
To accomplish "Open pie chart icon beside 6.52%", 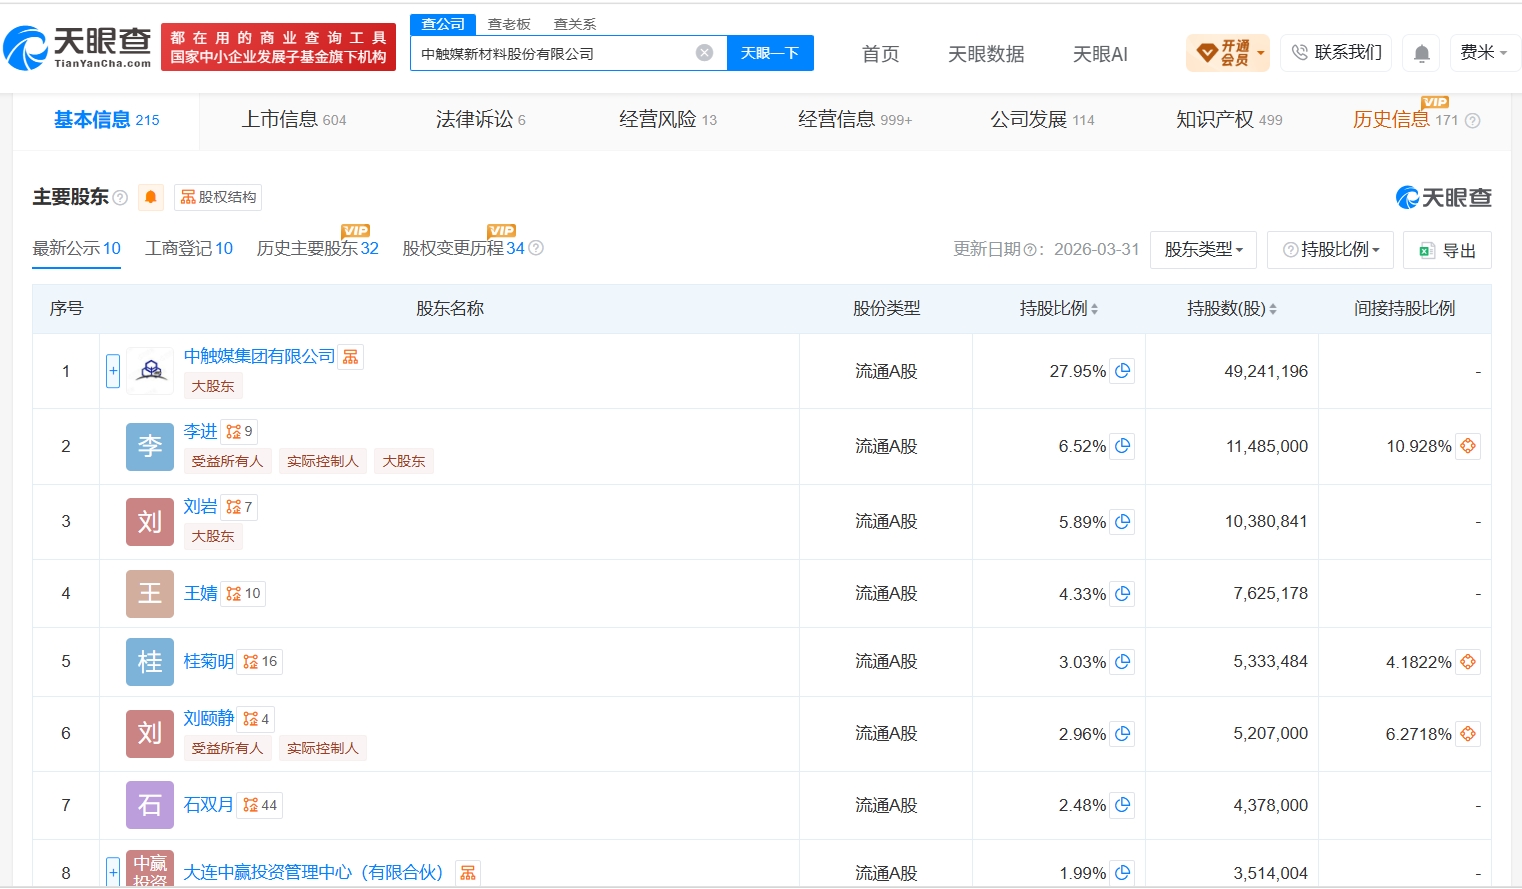I will (x=1123, y=446).
